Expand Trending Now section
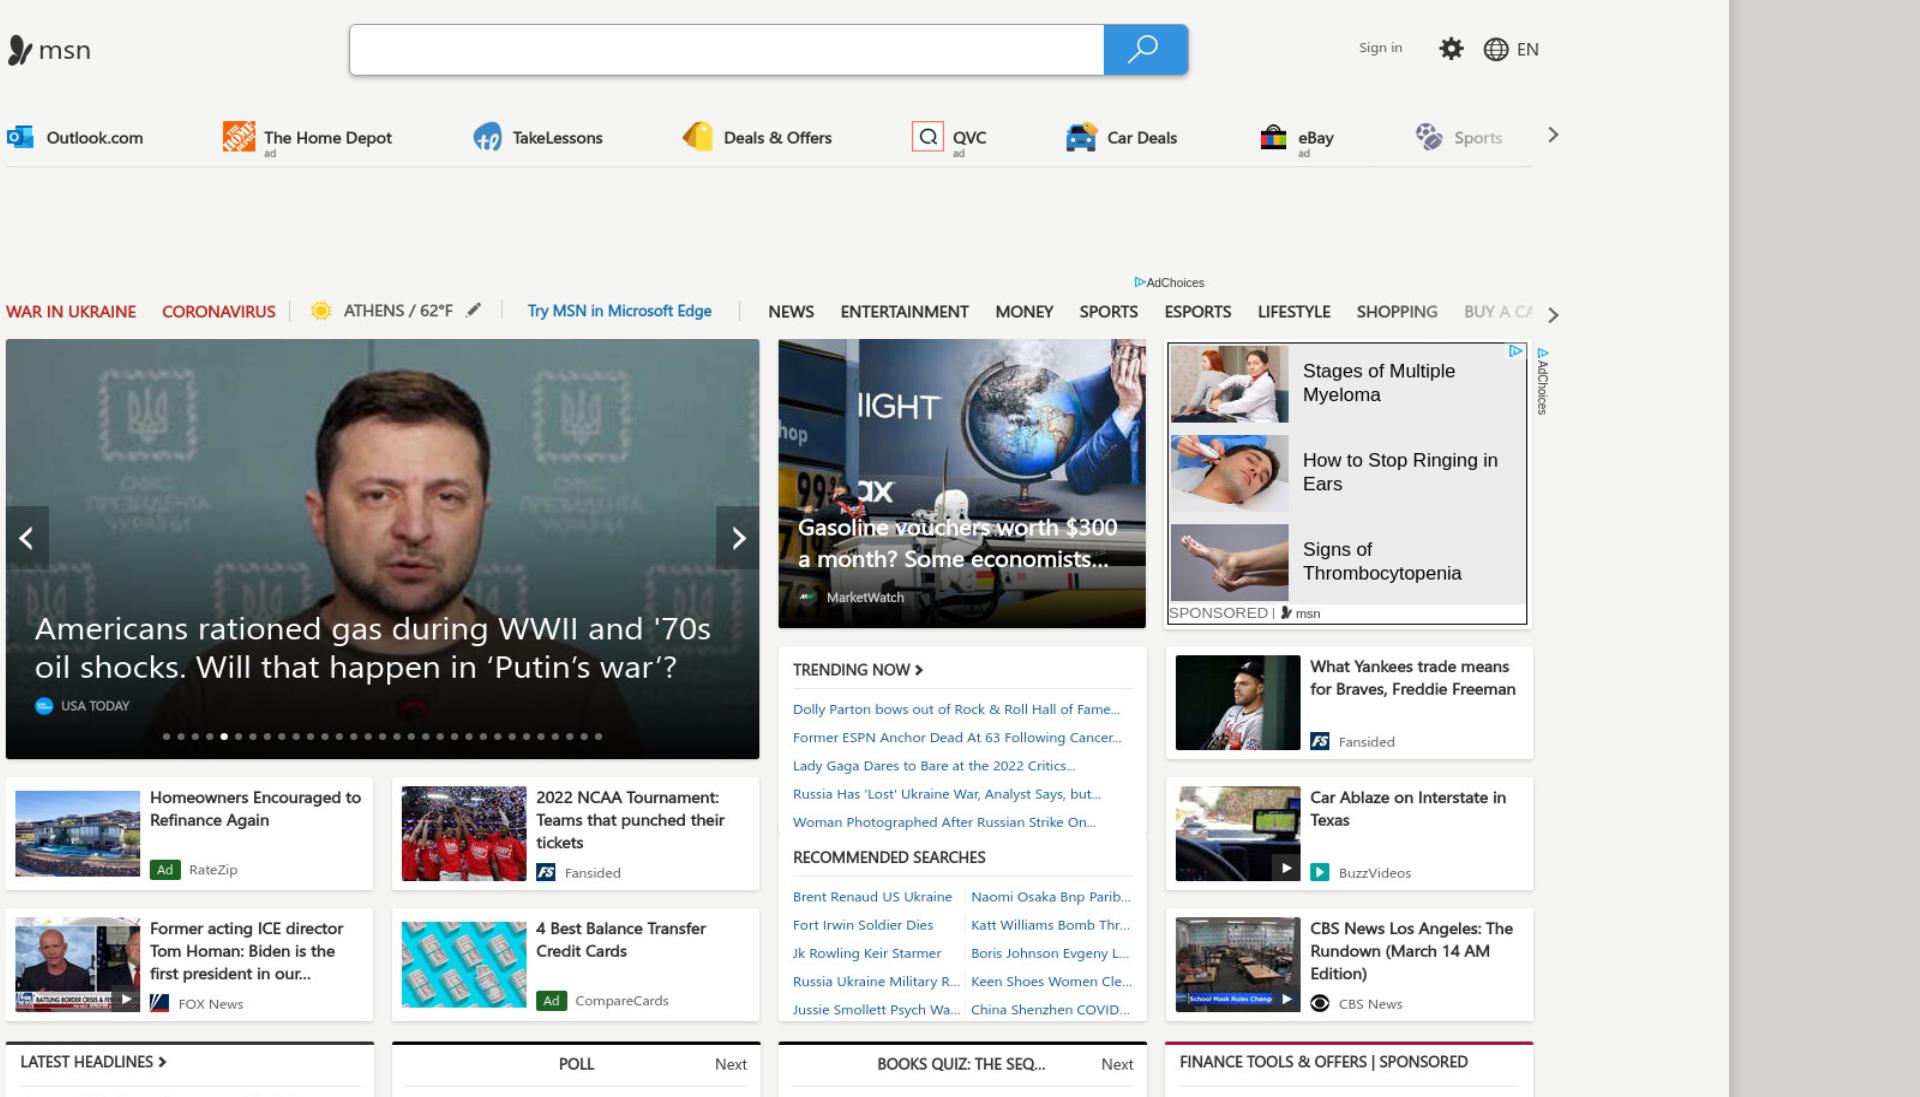Viewport: 1920px width, 1097px height. click(x=858, y=670)
